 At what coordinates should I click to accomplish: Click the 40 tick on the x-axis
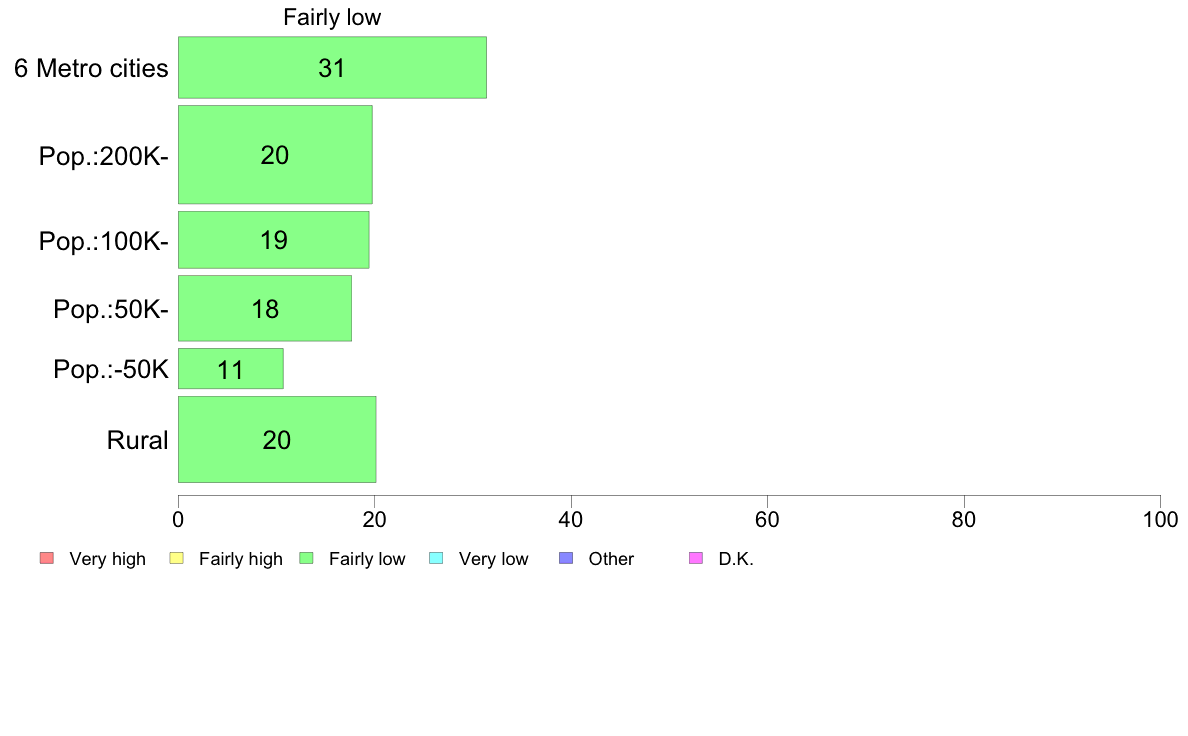tap(571, 519)
